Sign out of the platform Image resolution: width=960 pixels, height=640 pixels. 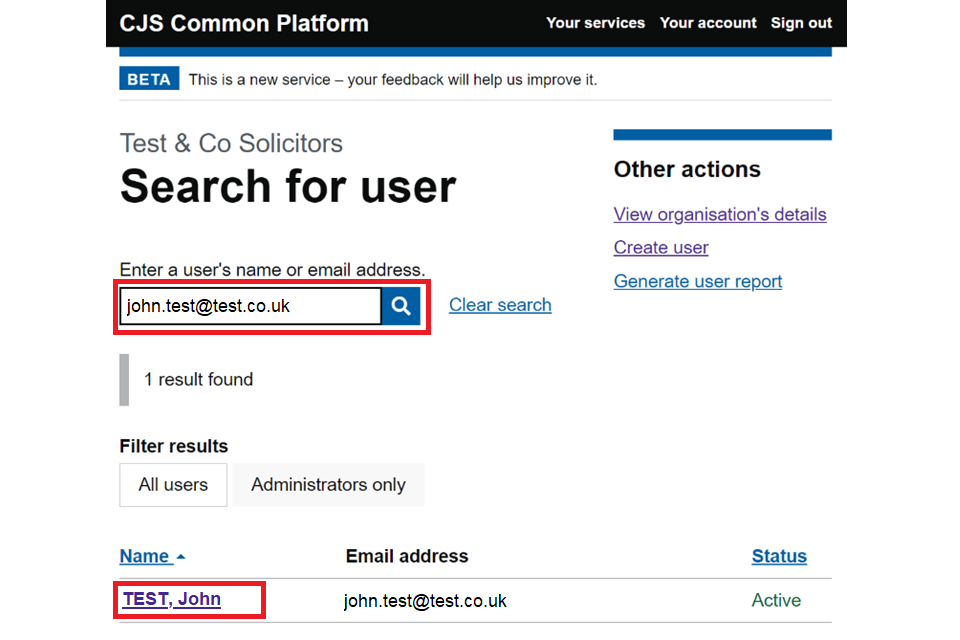pyautogui.click(x=801, y=22)
